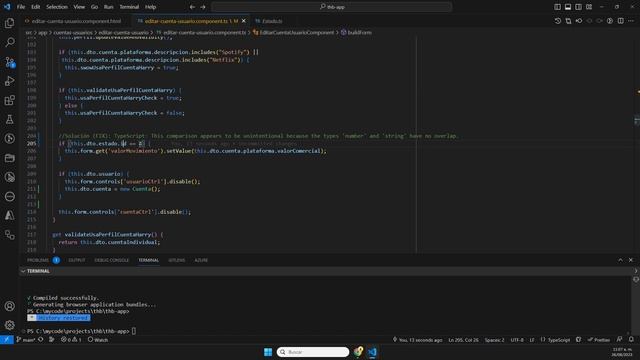Click the 'You, 13 seconds ago' blame item

click(x=418, y=340)
